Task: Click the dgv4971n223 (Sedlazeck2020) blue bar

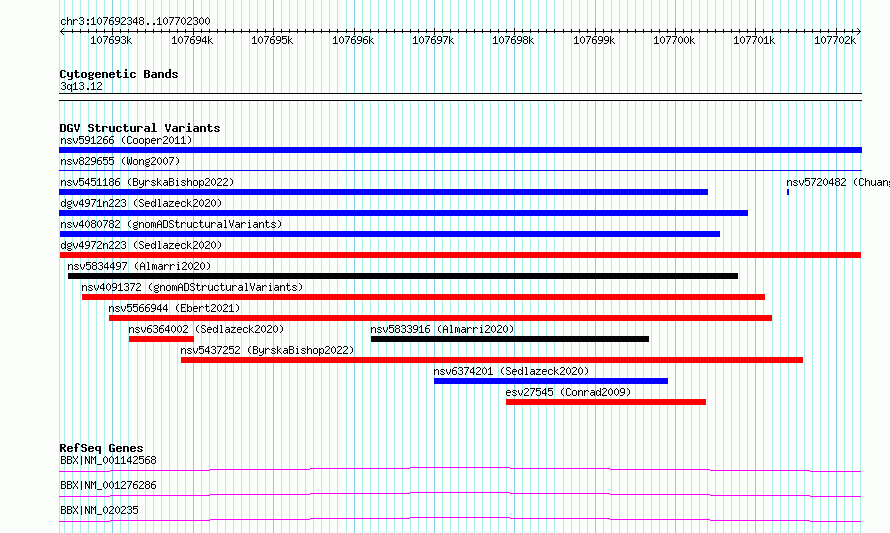Action: (x=404, y=213)
